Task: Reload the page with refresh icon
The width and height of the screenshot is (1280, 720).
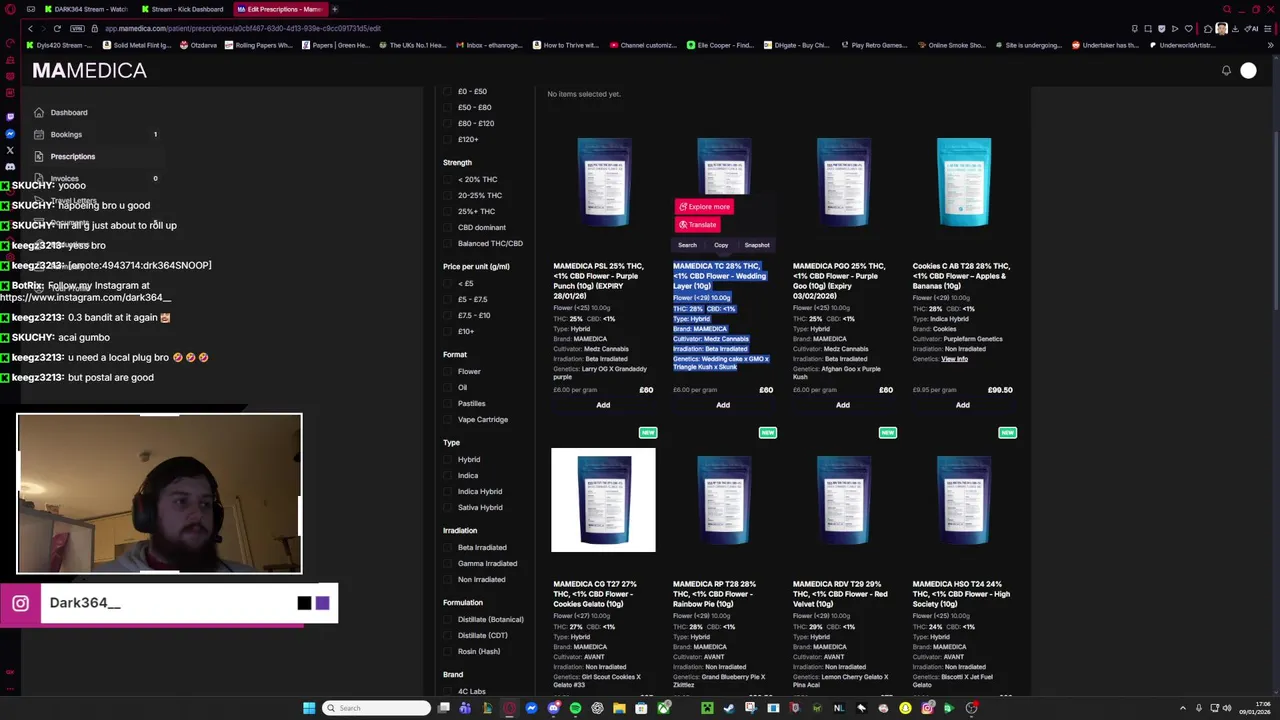Action: point(57,28)
